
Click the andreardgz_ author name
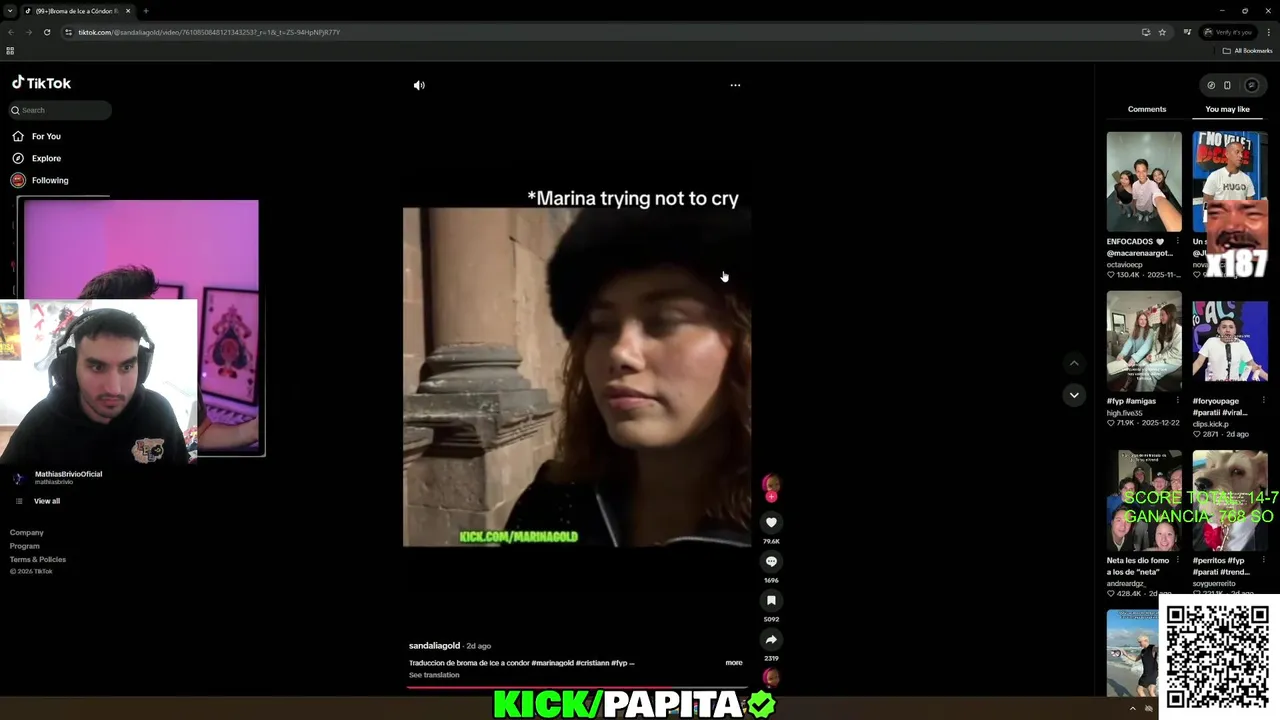click(1128, 583)
